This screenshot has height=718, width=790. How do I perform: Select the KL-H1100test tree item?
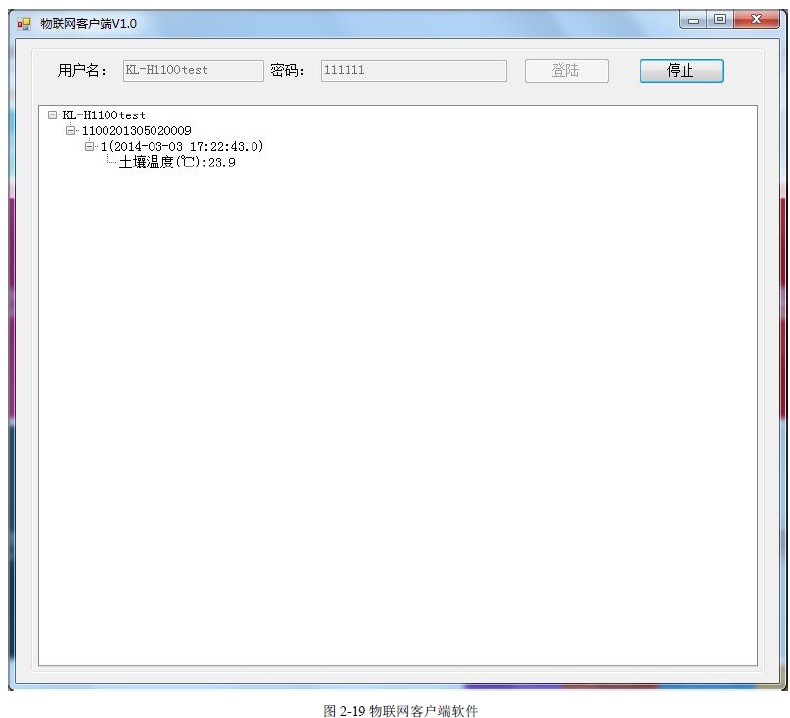pos(104,115)
